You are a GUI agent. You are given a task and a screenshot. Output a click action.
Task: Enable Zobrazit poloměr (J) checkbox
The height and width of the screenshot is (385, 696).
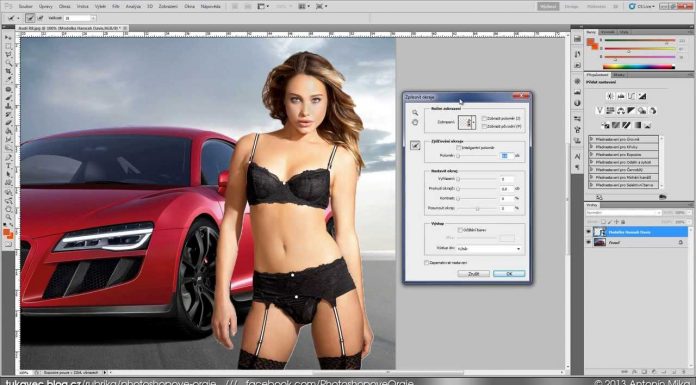point(484,119)
